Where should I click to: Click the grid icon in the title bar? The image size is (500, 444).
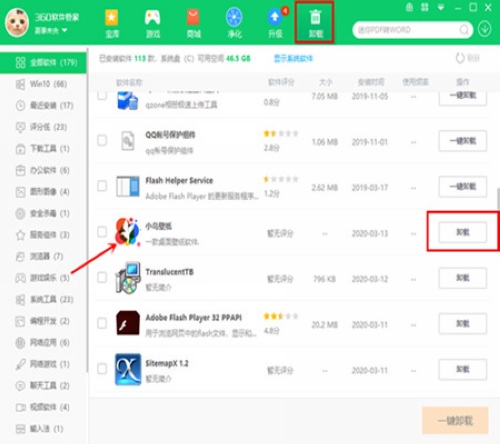[x=425, y=7]
